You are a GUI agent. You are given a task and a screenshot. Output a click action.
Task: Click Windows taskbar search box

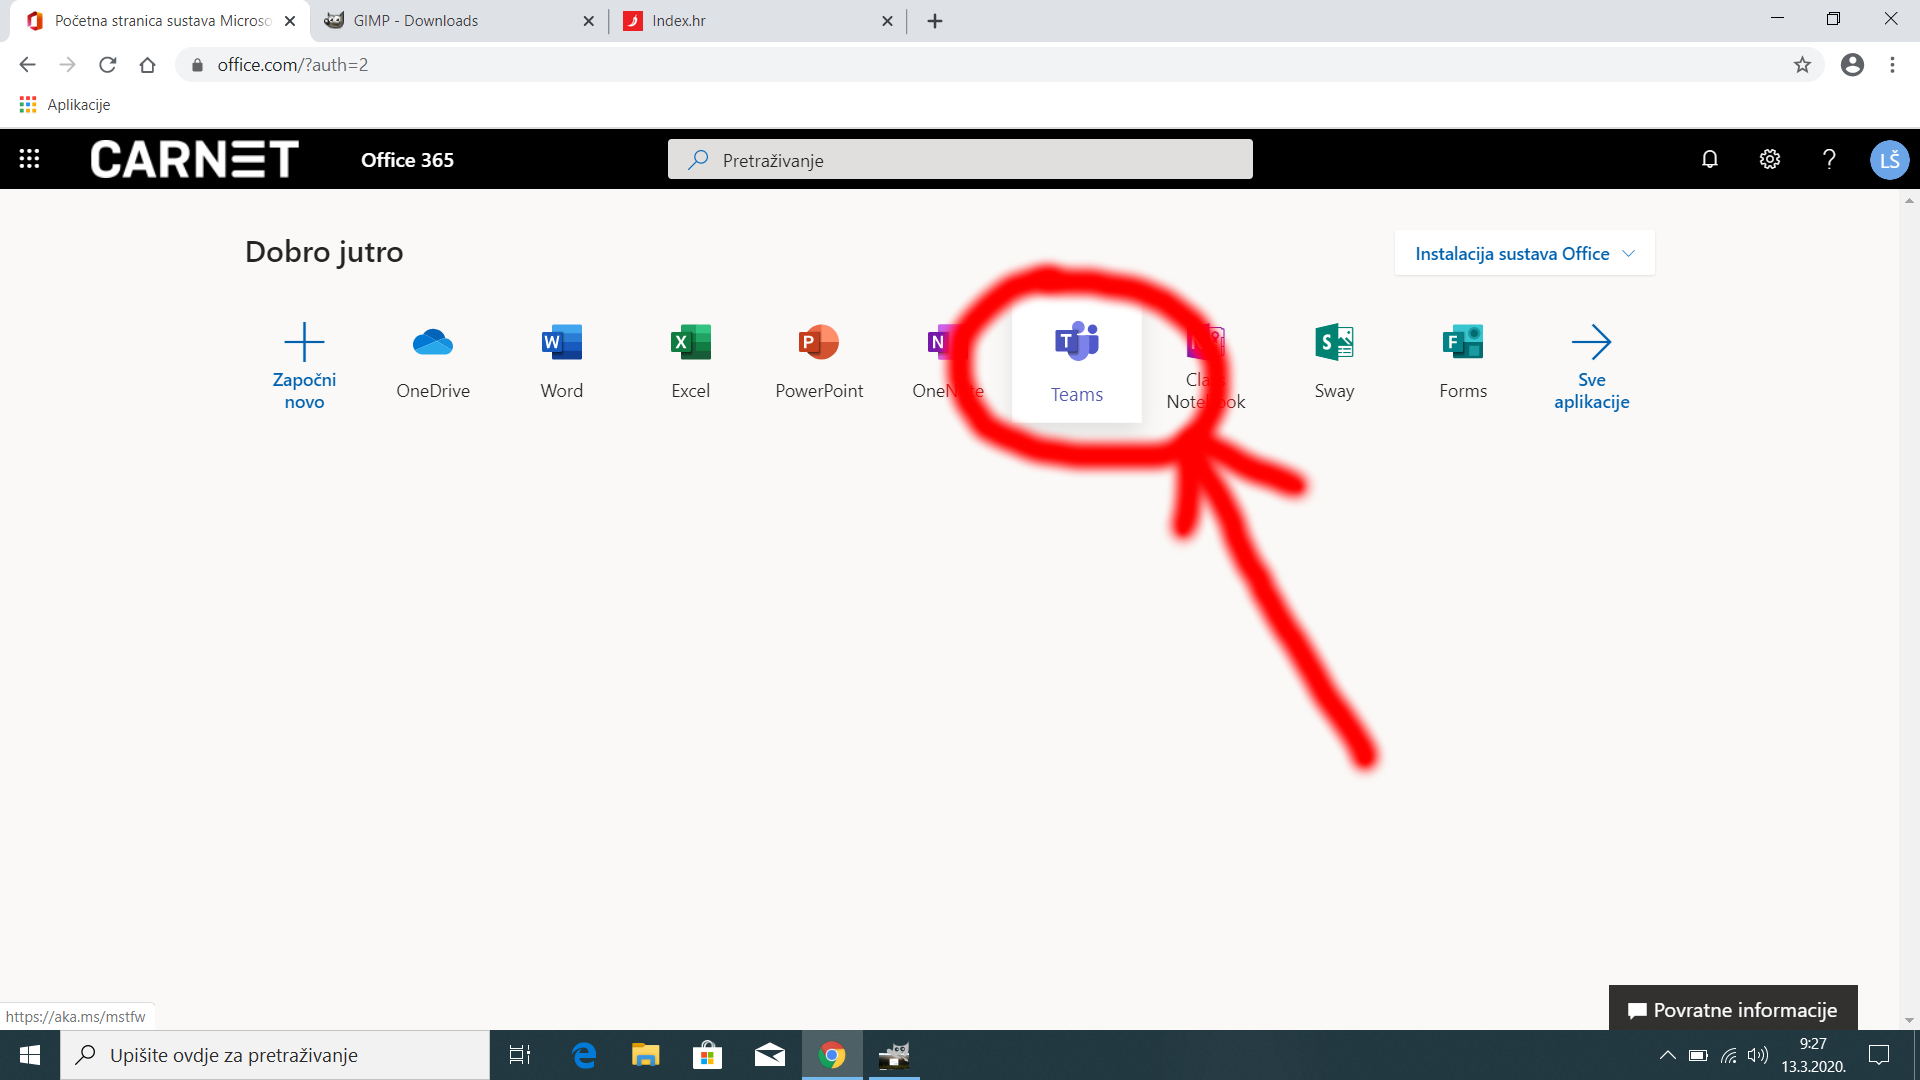pyautogui.click(x=275, y=1055)
